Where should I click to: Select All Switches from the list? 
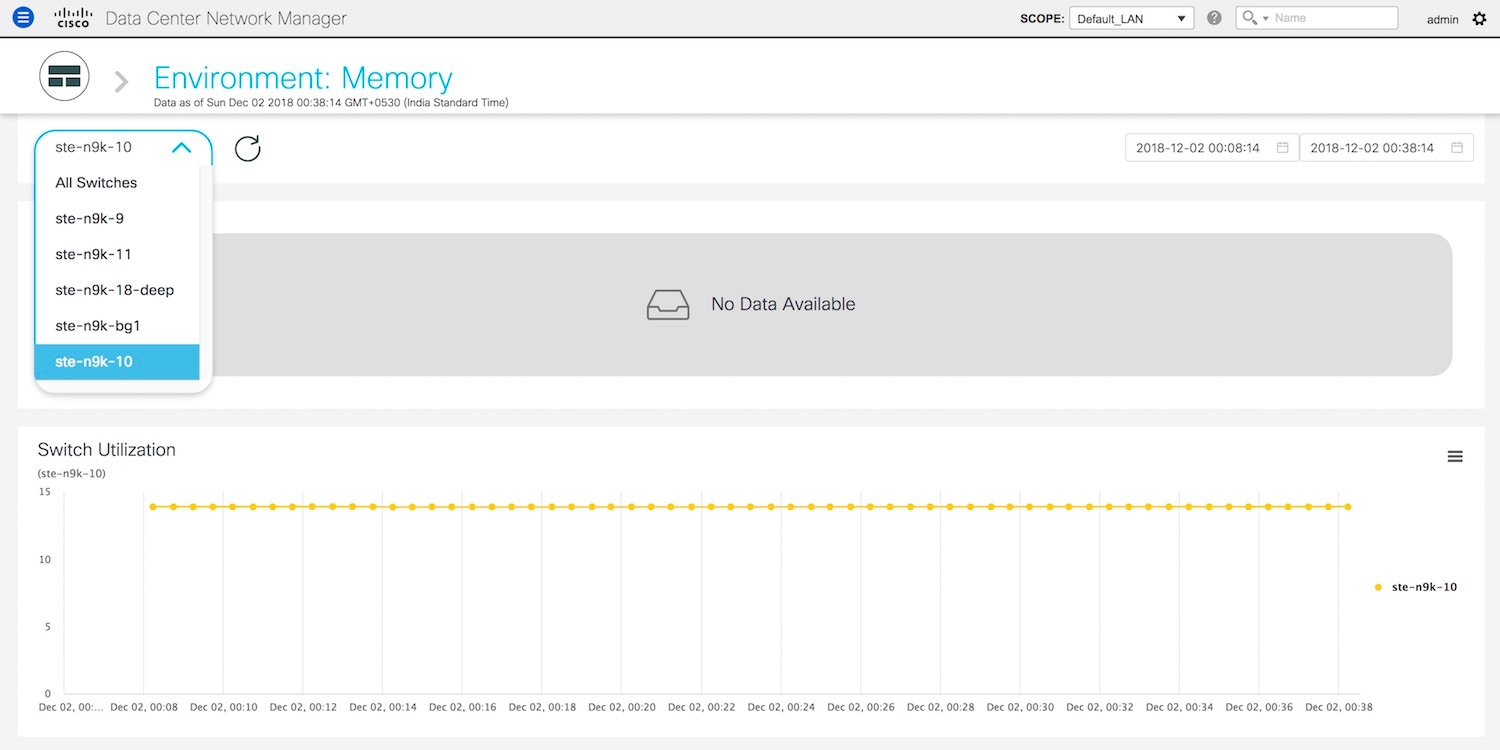[x=96, y=183]
